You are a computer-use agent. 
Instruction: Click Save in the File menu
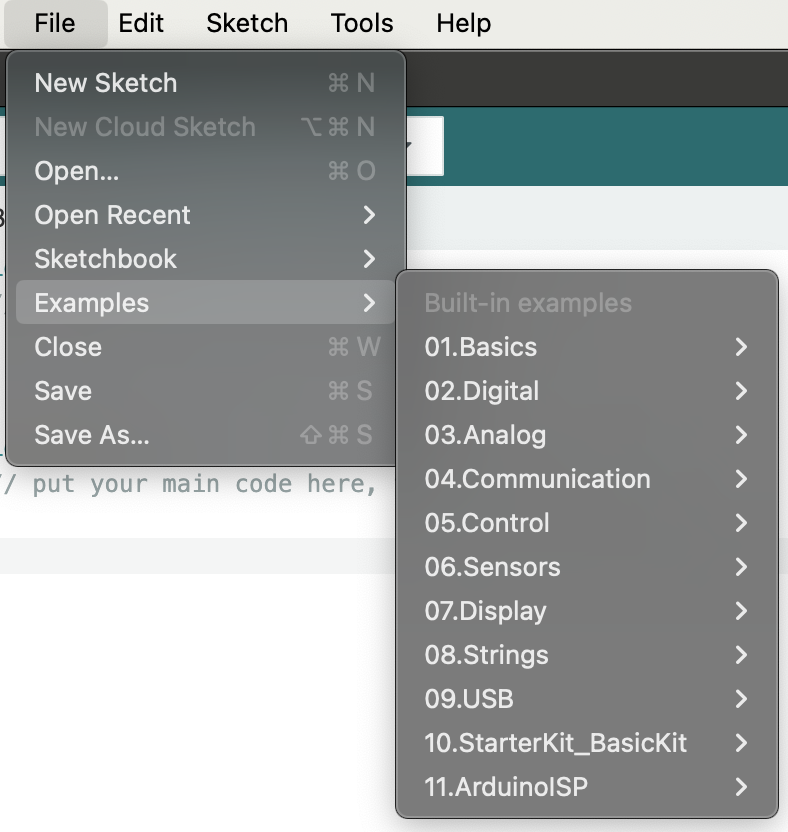205,391
